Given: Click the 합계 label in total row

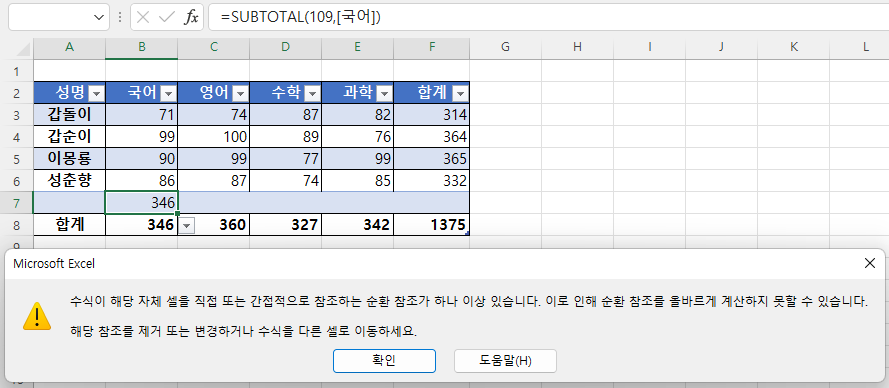Looking at the screenshot, I should point(69,225).
